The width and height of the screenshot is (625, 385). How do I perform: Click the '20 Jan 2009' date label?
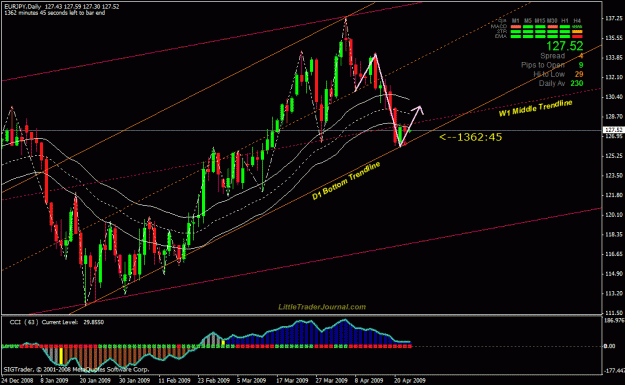click(95, 381)
